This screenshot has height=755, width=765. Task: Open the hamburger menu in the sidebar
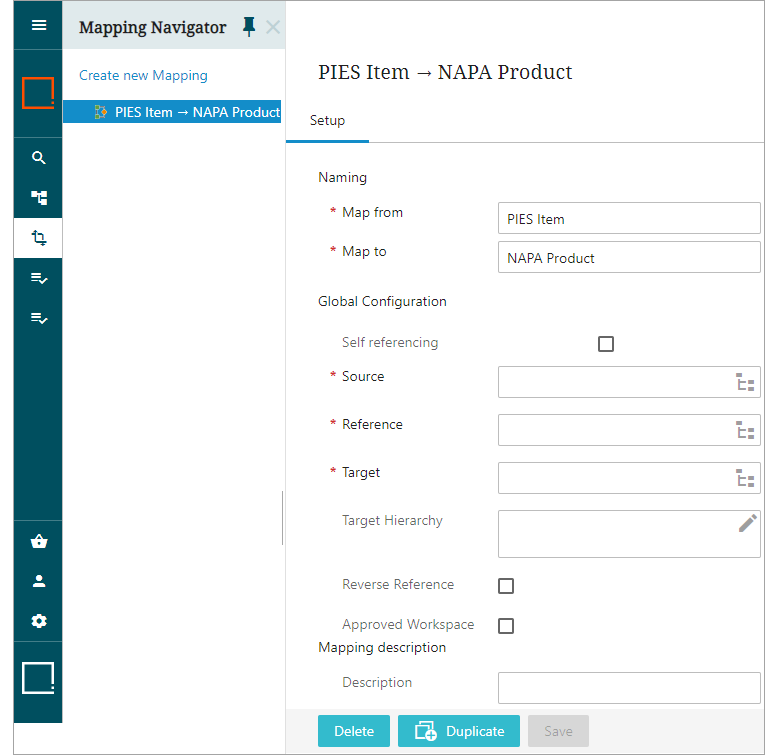tap(39, 26)
